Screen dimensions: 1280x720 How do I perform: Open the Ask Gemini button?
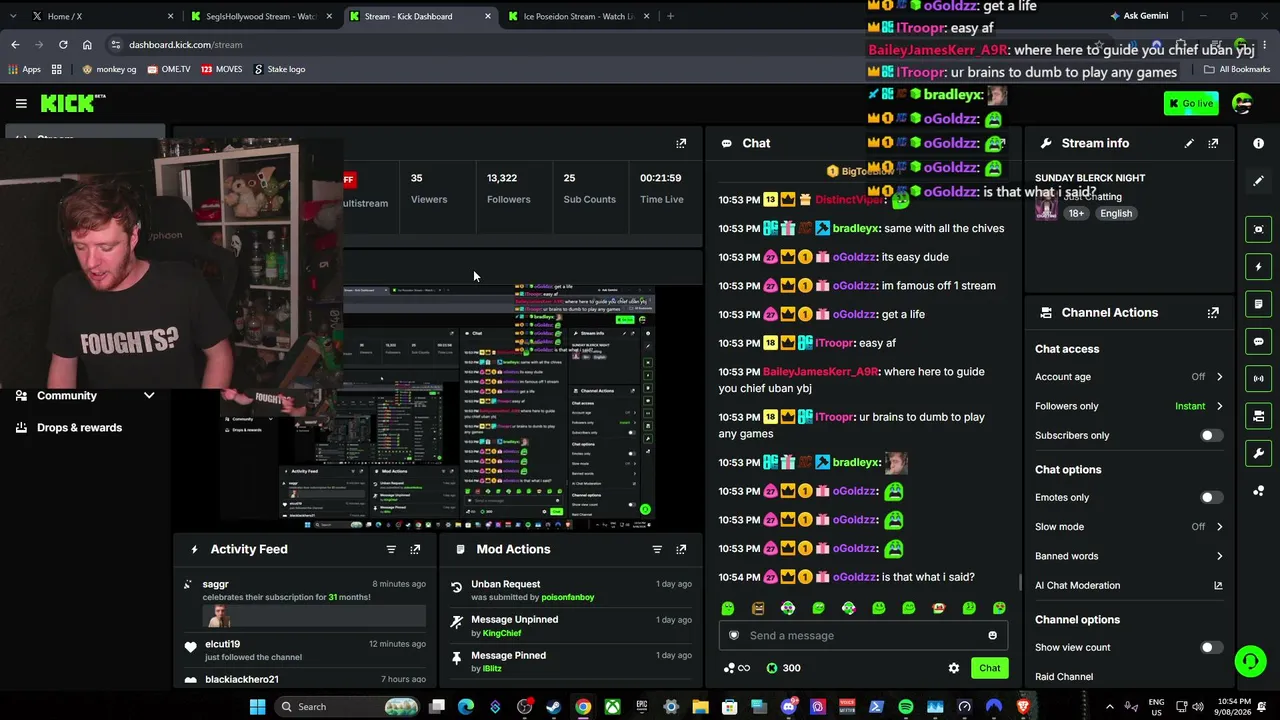pyautogui.click(x=1138, y=16)
